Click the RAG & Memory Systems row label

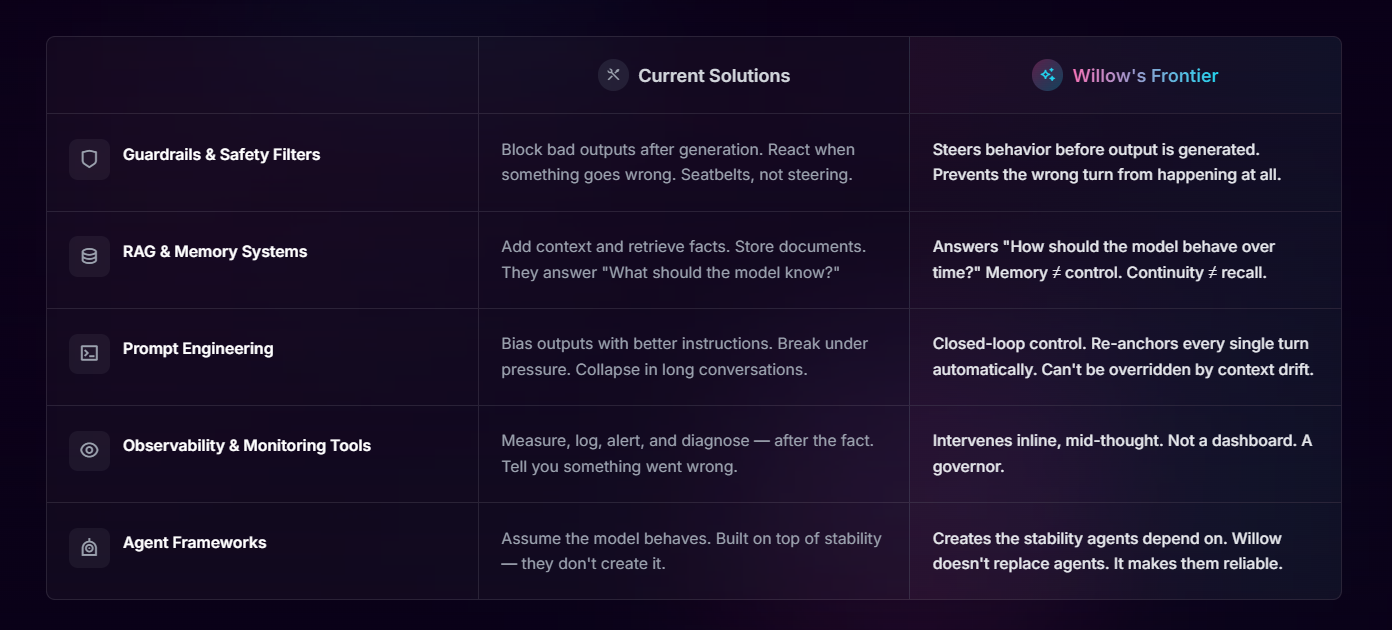215,252
